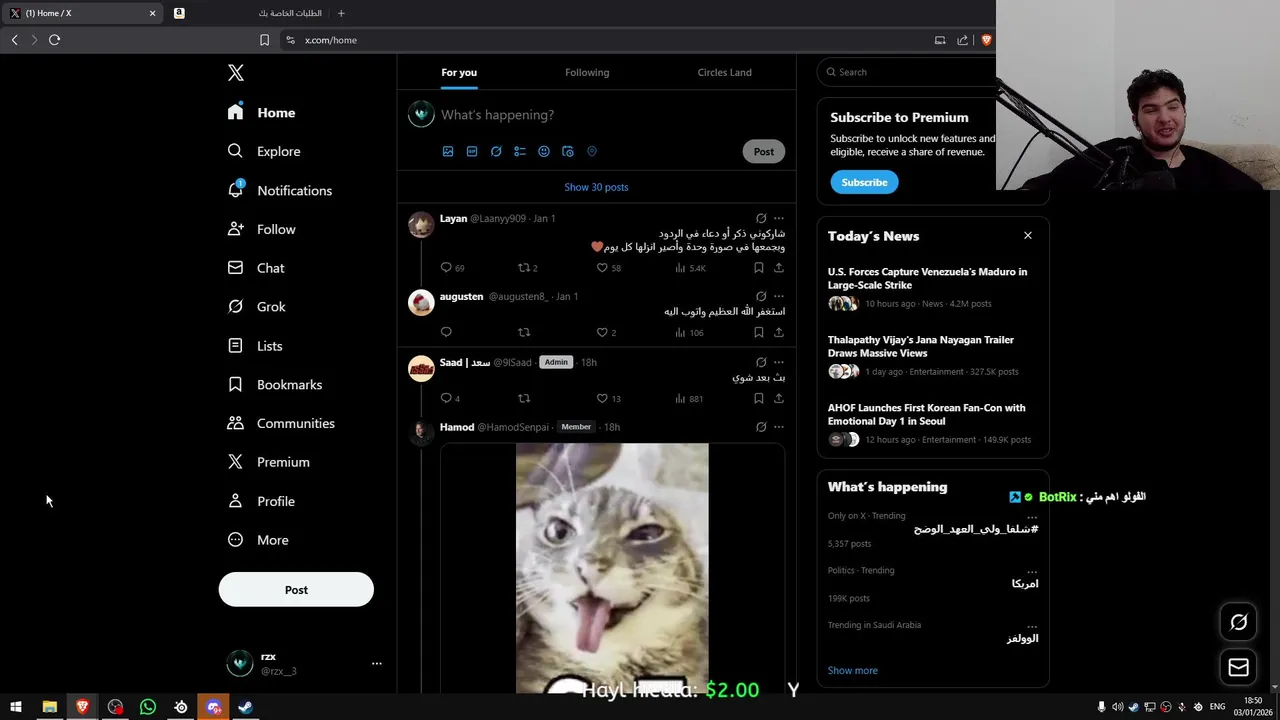Focus the What's happening compose field

[610, 115]
